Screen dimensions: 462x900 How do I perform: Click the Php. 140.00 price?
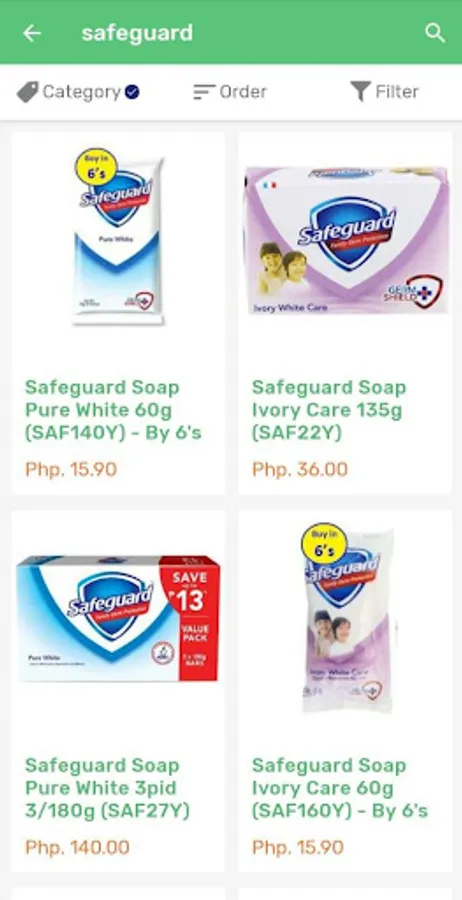click(x=77, y=847)
